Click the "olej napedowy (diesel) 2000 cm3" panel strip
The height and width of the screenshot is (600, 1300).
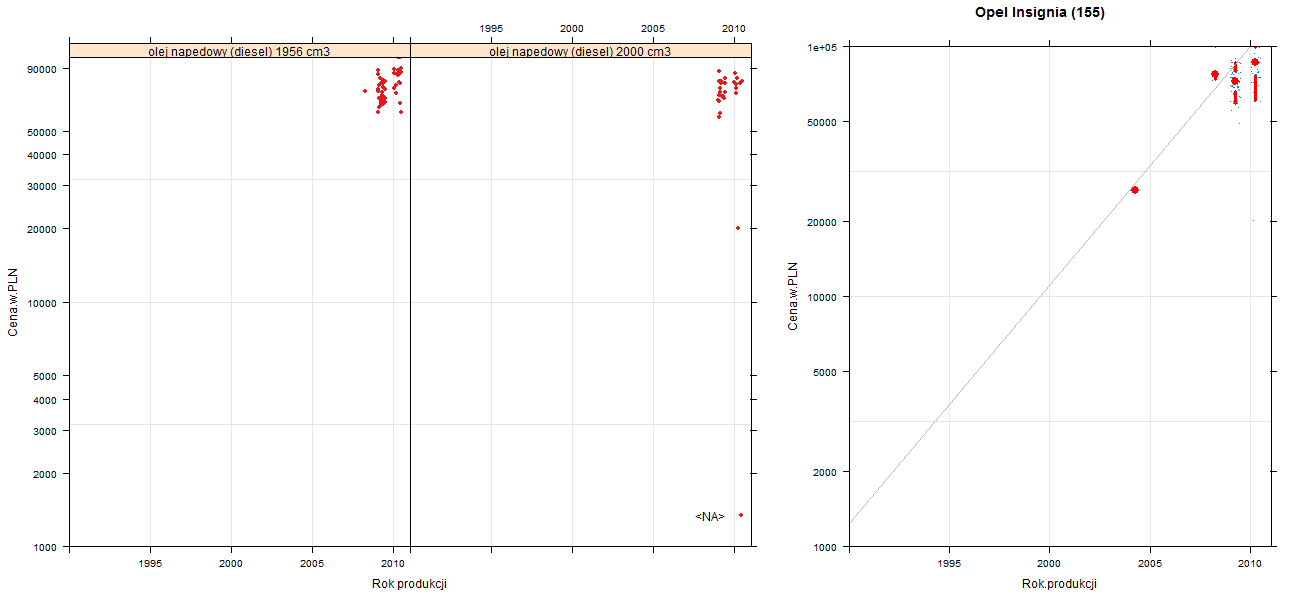pyautogui.click(x=581, y=51)
